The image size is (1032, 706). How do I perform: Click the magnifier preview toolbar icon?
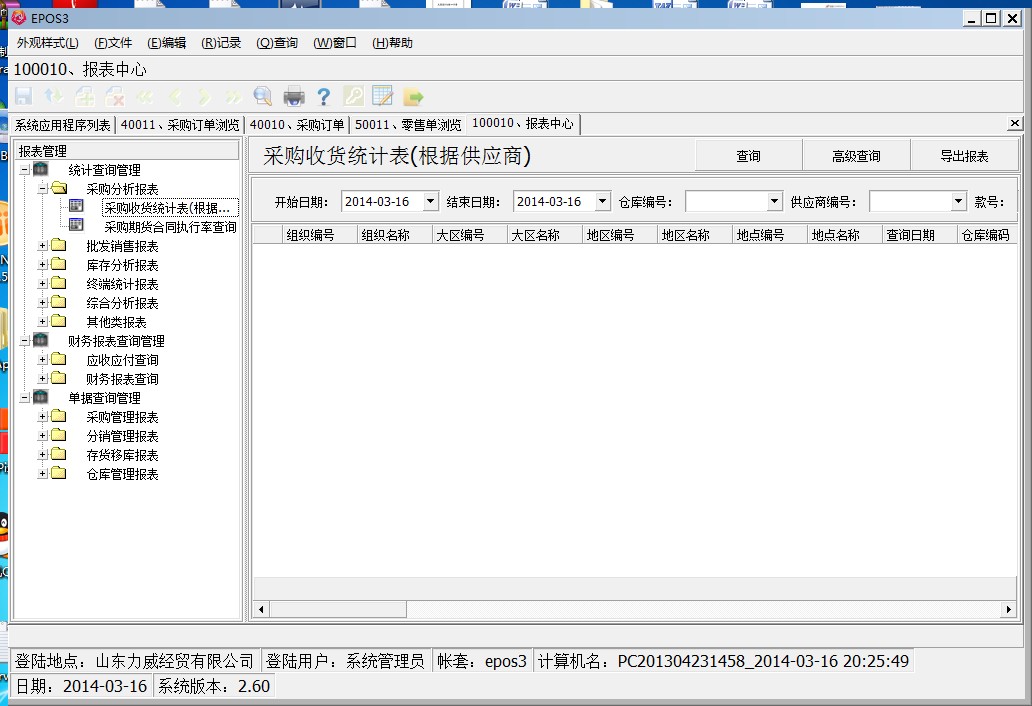263,96
